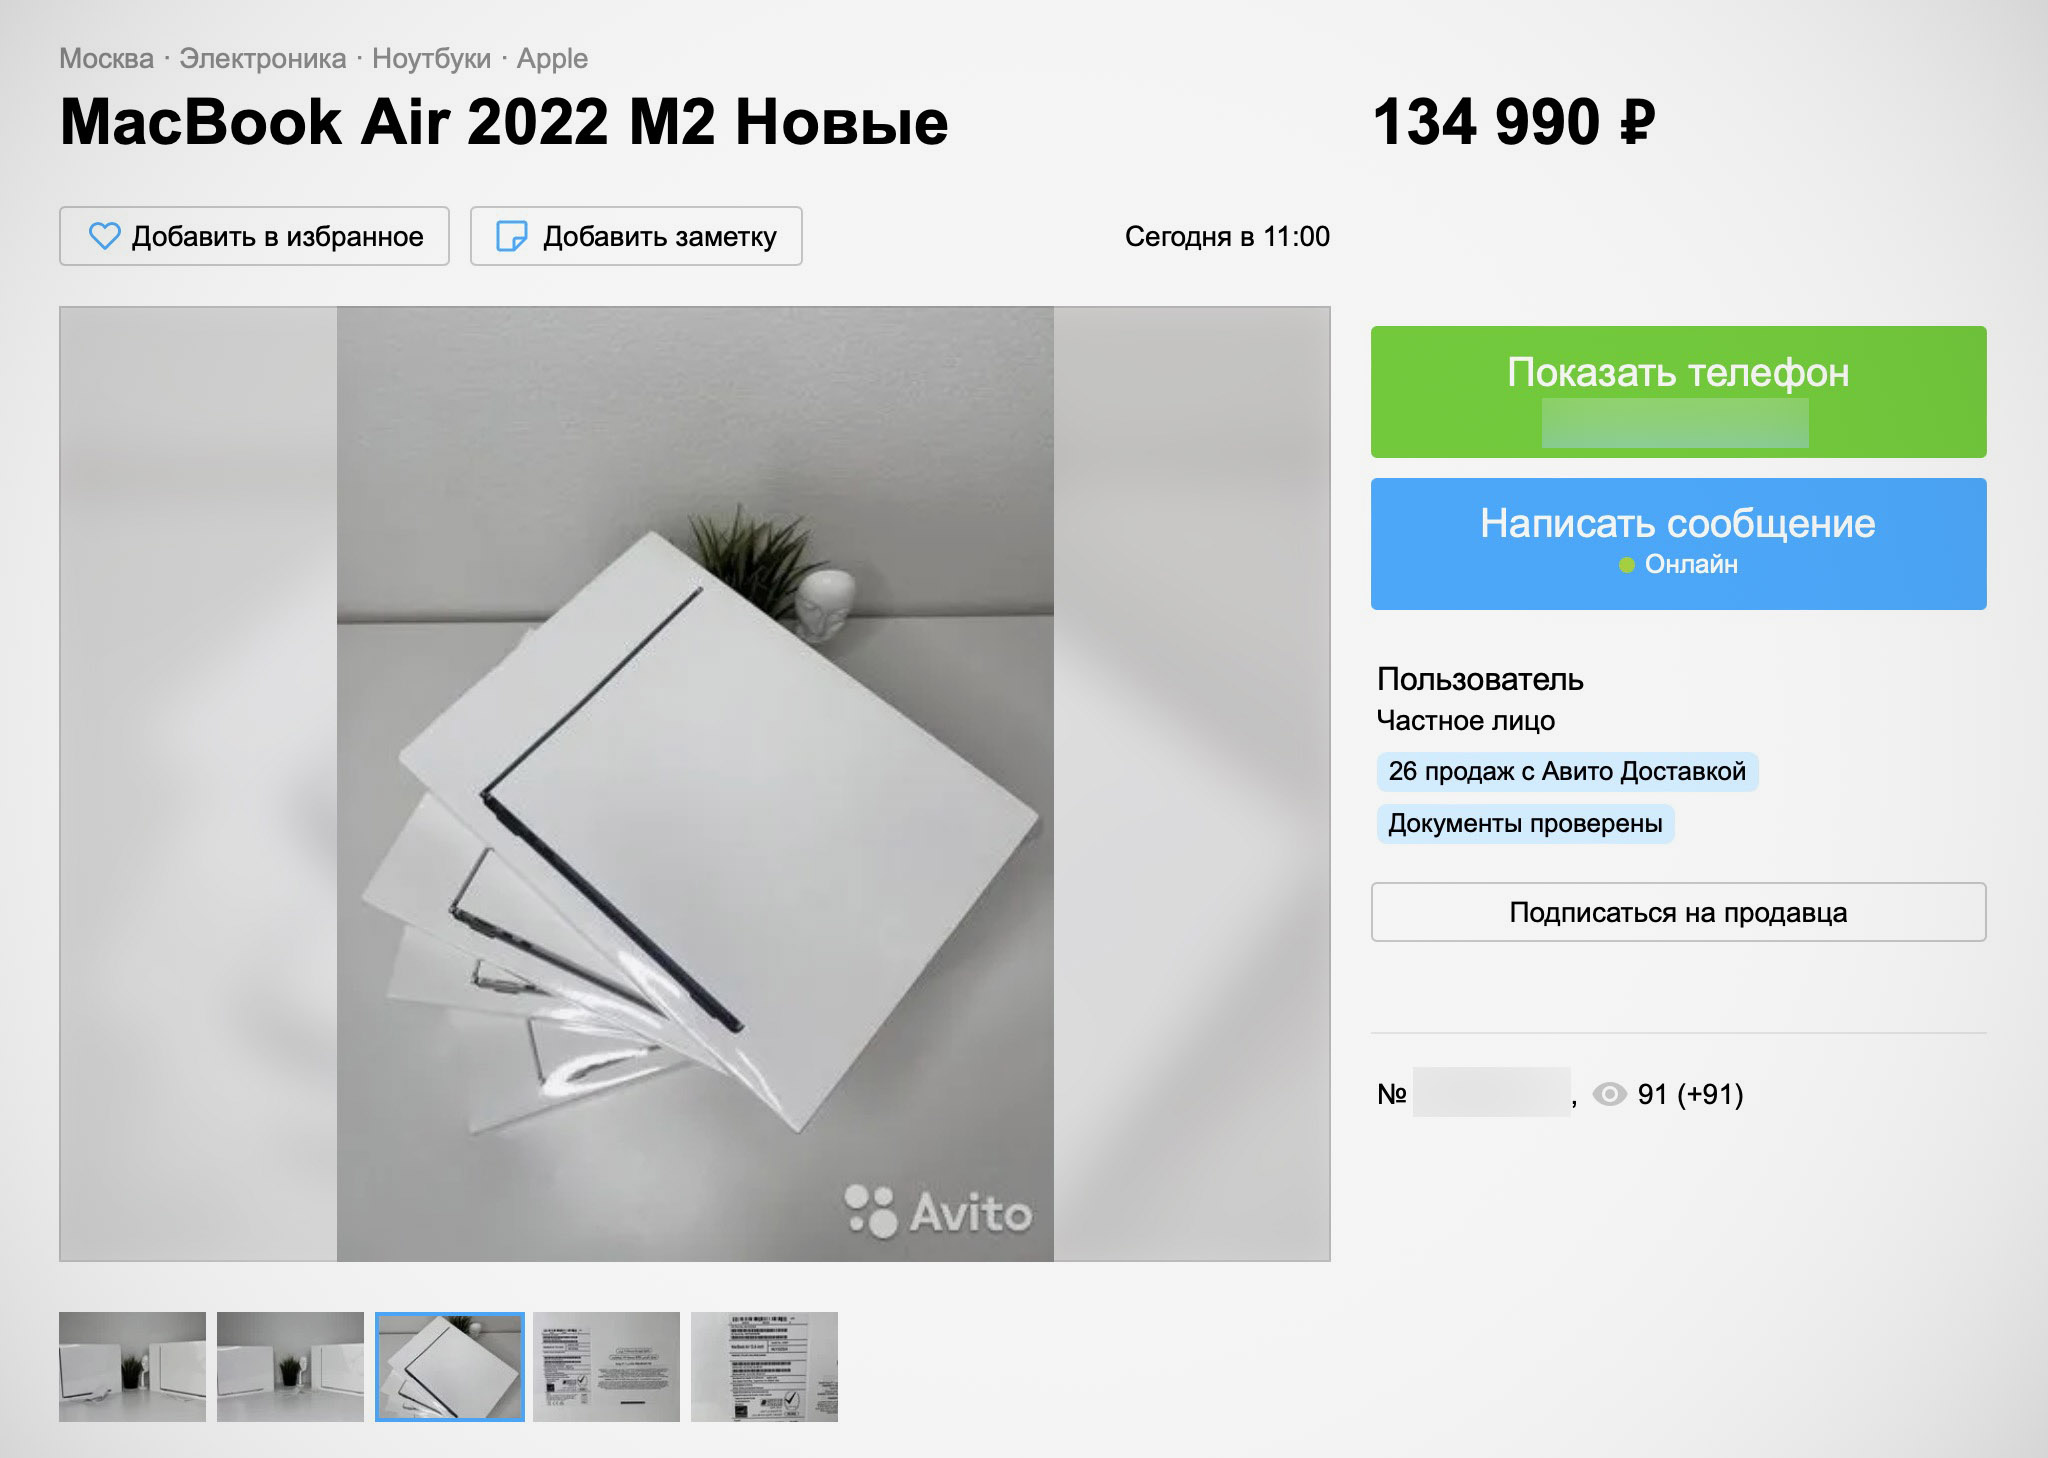Select the highlighted third thumbnail
This screenshot has width=2048, height=1458.
[x=449, y=1367]
